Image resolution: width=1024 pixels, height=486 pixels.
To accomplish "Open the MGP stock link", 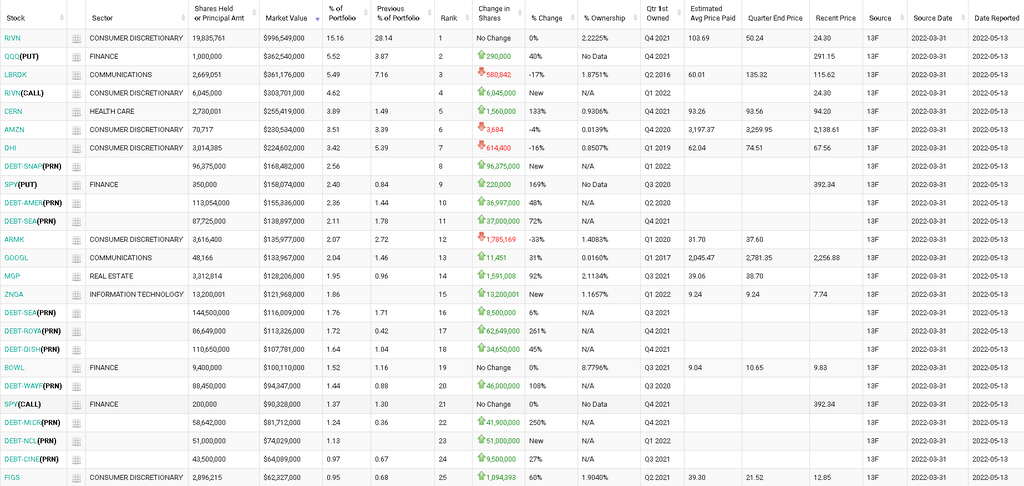I will coord(11,276).
